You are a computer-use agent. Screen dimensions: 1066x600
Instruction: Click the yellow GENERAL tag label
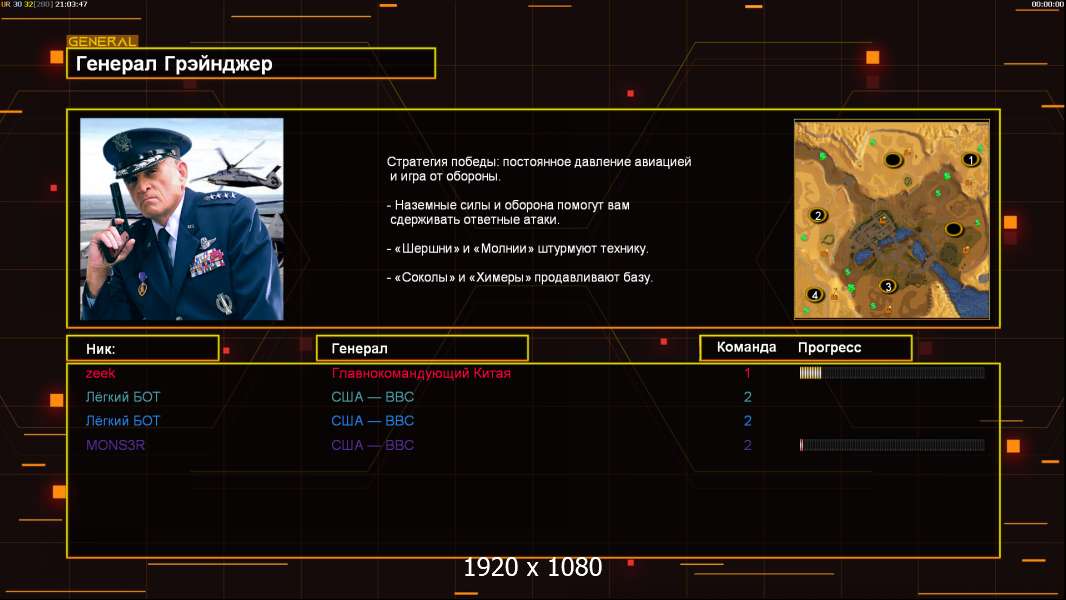103,41
